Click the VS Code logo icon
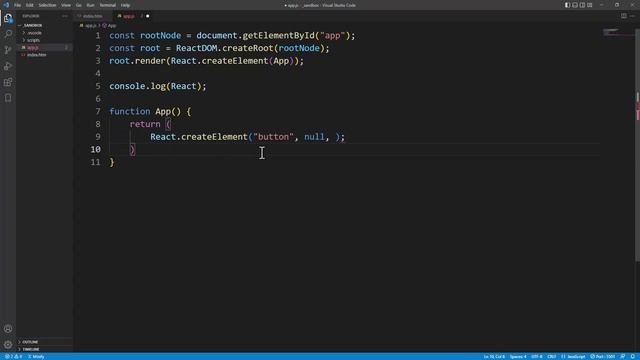The image size is (640, 360). coord(6,5)
